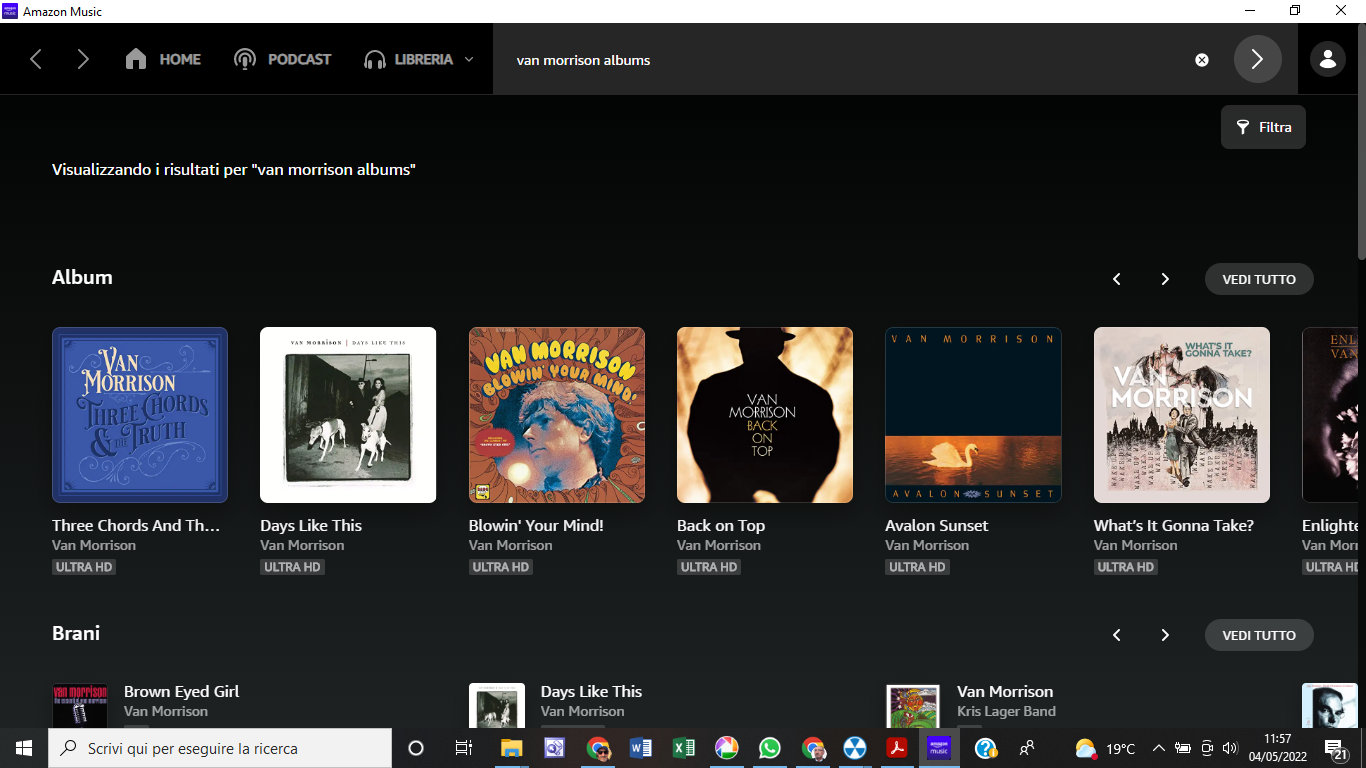Open the taskbar clock showing 11:57
Screen dimensions: 1366x768
point(1277,748)
